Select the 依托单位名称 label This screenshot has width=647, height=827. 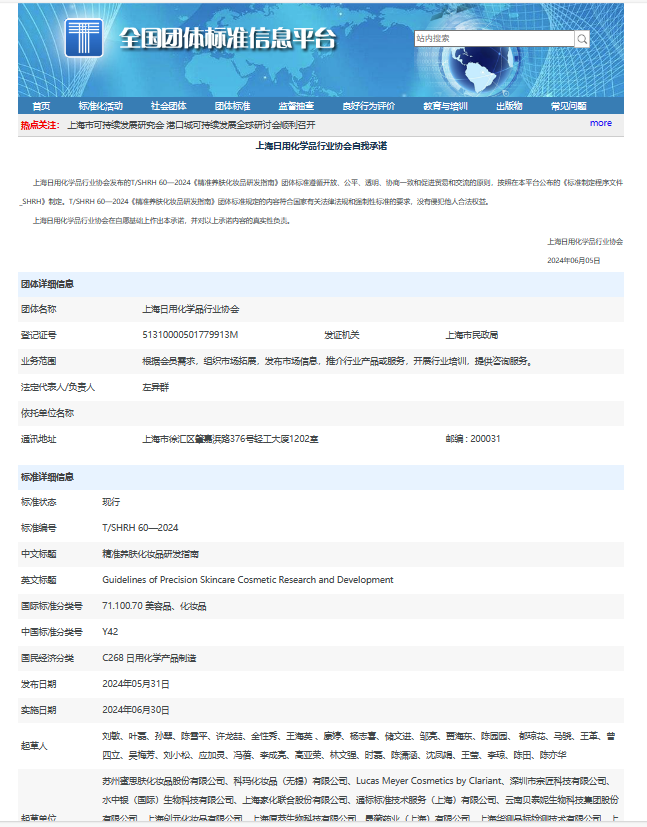tap(47, 413)
